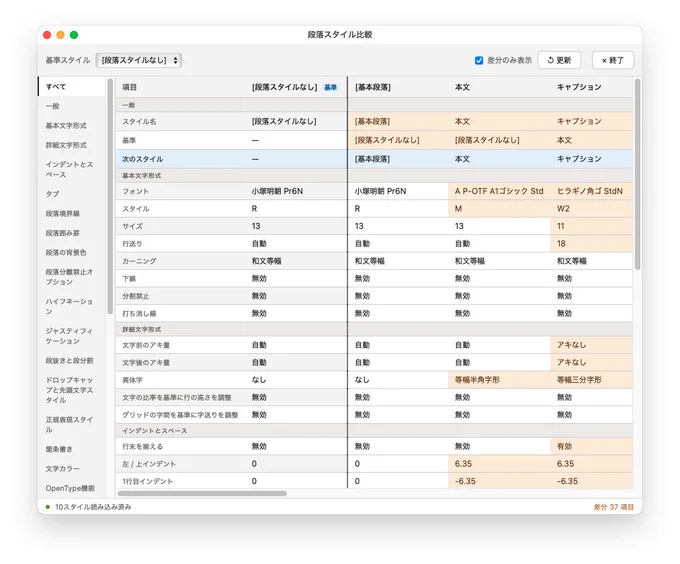The width and height of the screenshot is (680, 564).
Task: Toggle the 差分のみ表示 checkbox
Action: (x=479, y=60)
